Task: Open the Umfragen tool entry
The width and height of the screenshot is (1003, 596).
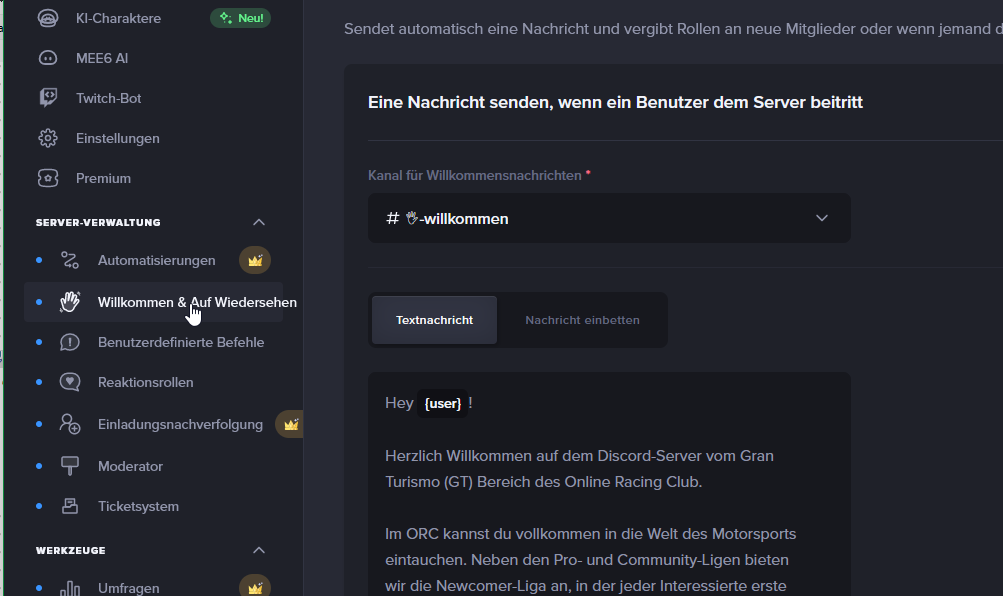Action: click(128, 588)
